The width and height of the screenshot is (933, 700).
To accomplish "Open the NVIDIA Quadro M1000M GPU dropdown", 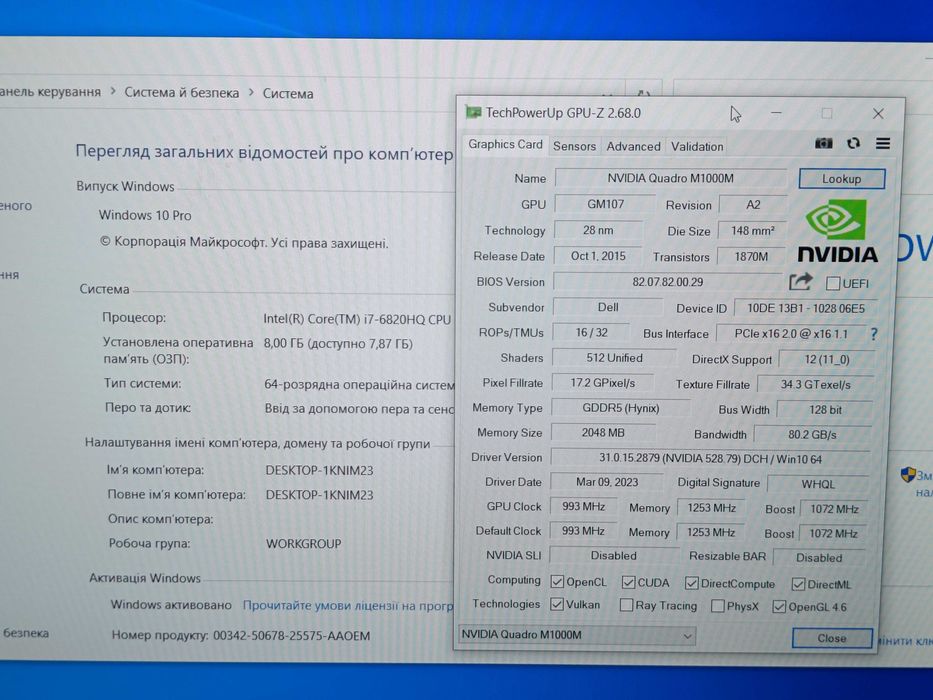I will point(577,635).
